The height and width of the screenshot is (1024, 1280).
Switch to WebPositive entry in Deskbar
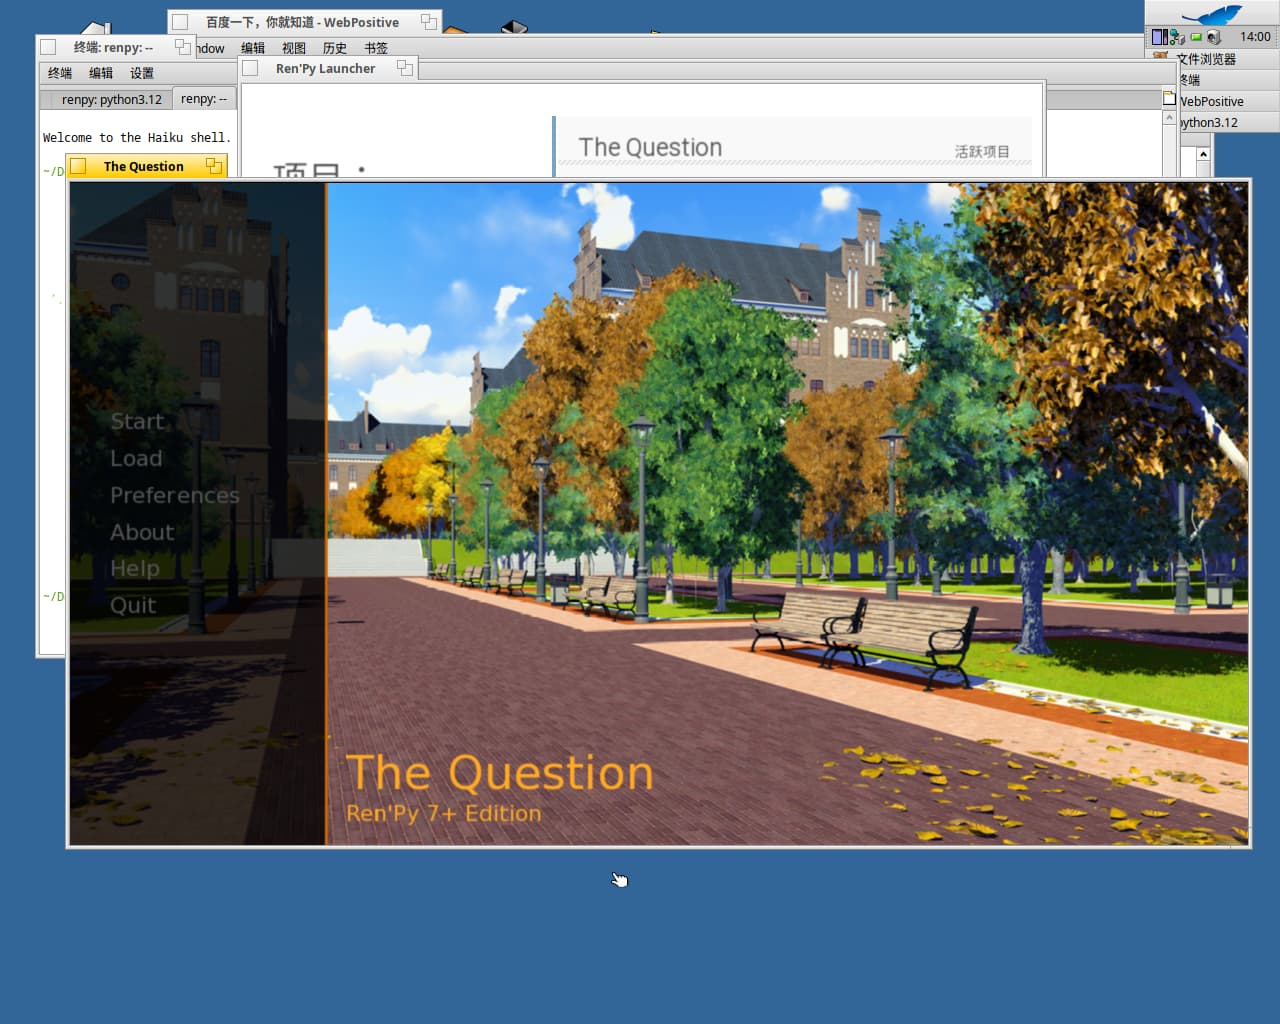1229,101
